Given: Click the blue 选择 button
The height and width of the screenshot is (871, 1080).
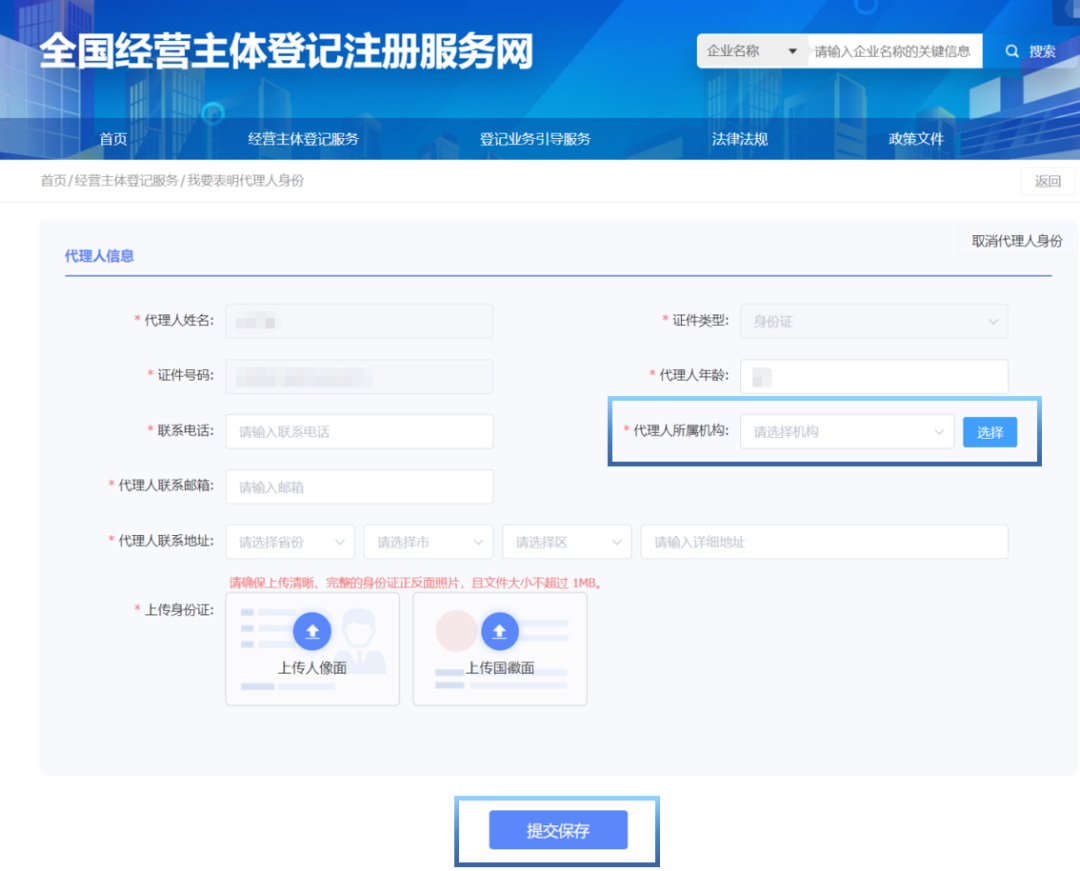Looking at the screenshot, I should [989, 432].
